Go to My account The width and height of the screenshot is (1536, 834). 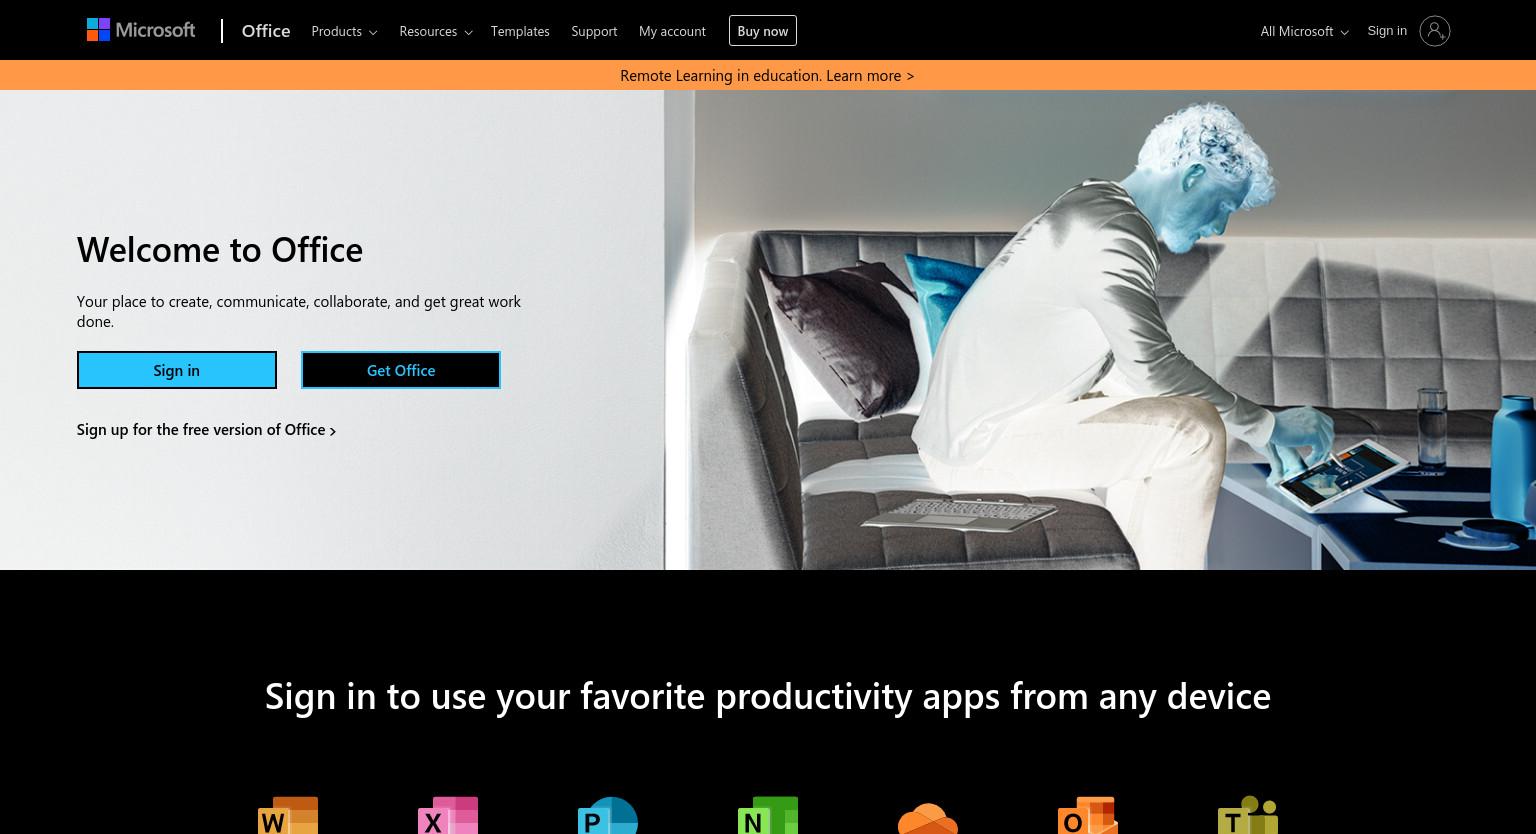click(x=672, y=31)
